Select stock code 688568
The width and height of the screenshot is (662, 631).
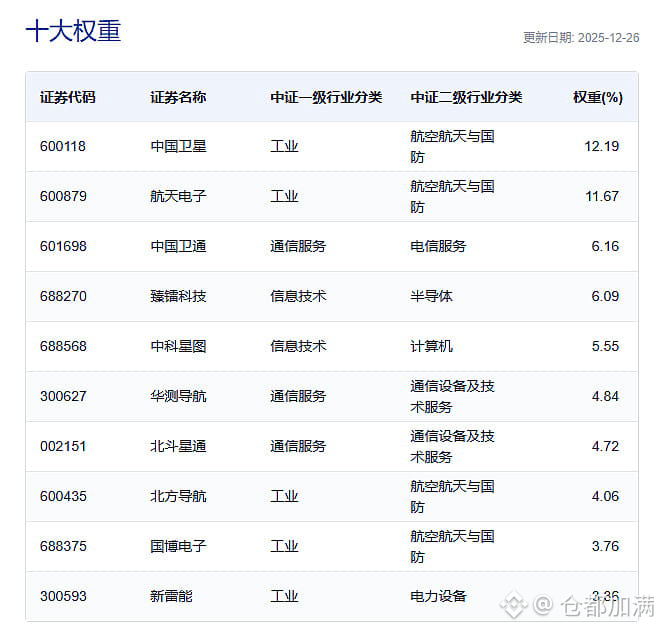click(63, 347)
